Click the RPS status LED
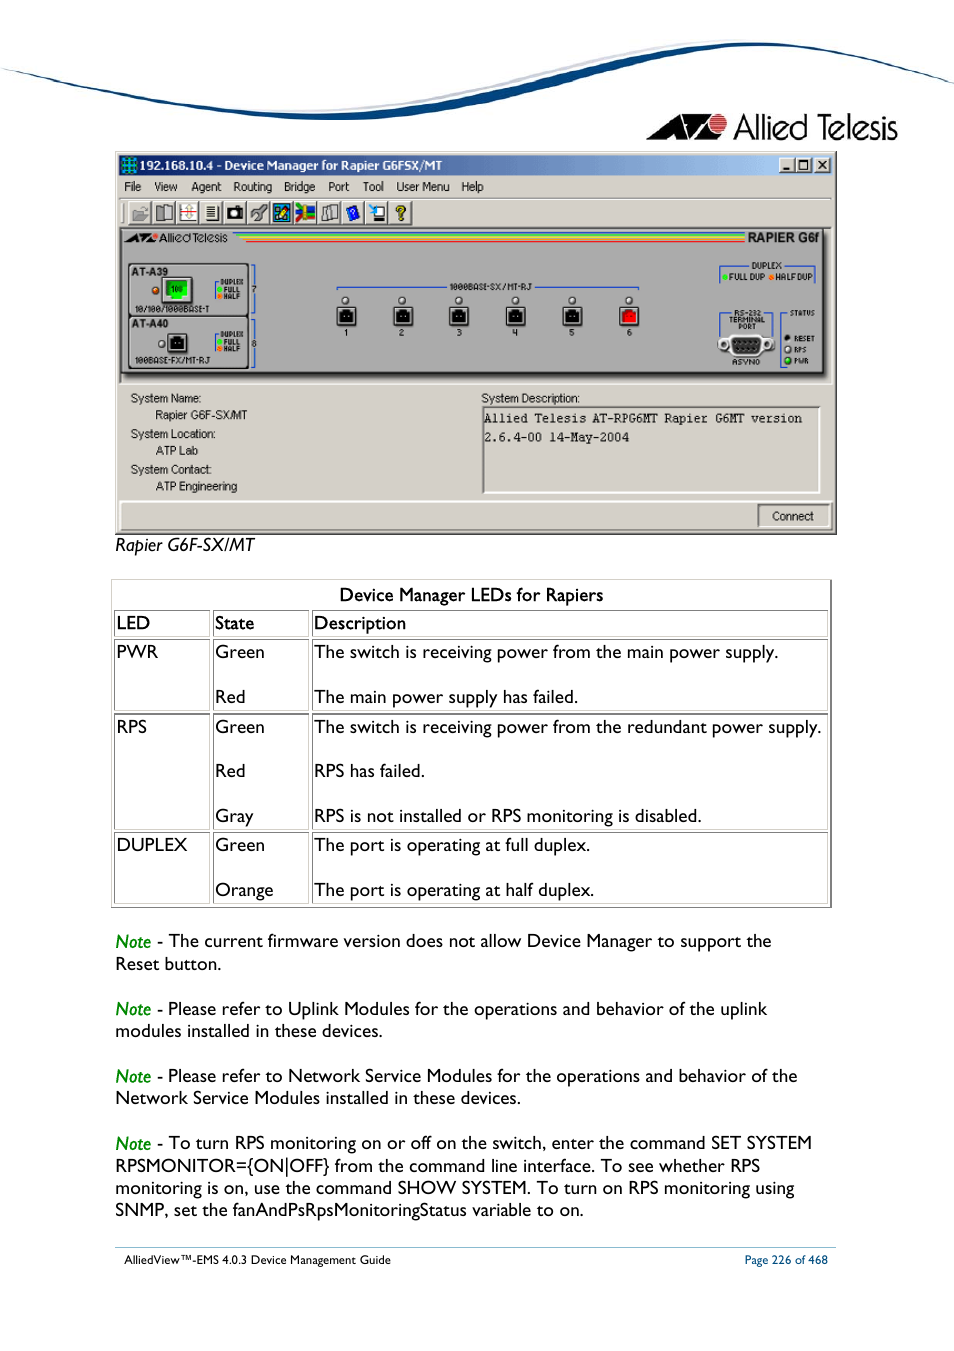Screen dimensions: 954x1351 [x=788, y=350]
